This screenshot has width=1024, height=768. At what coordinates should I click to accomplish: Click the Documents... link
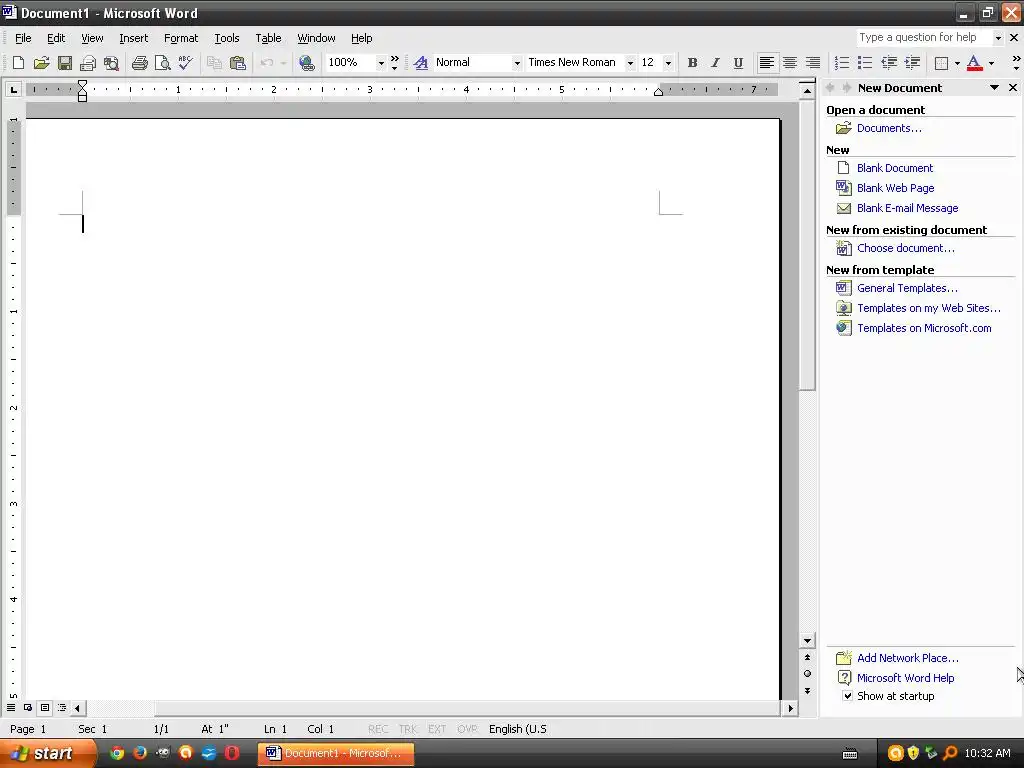889,128
